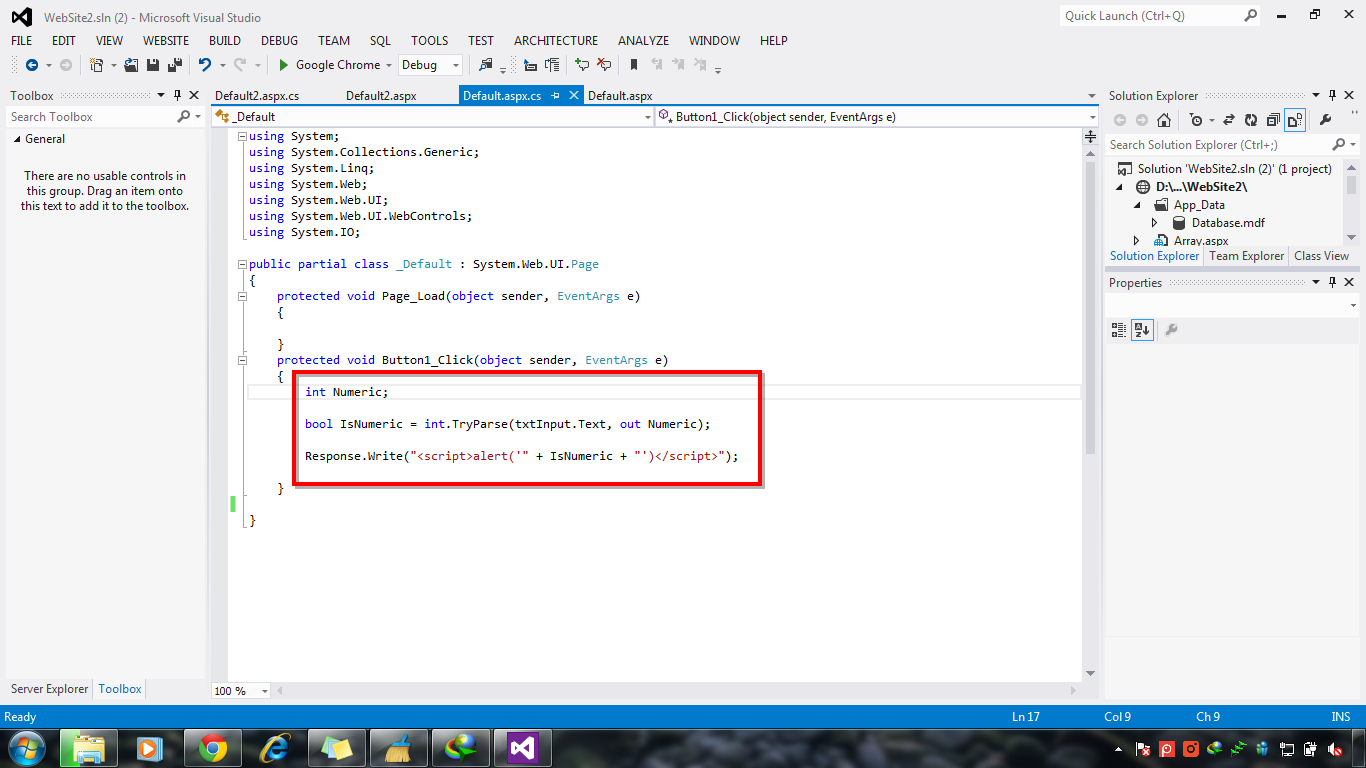Open the Debug configuration dropdown
The image size is (1366, 768).
coord(455,64)
